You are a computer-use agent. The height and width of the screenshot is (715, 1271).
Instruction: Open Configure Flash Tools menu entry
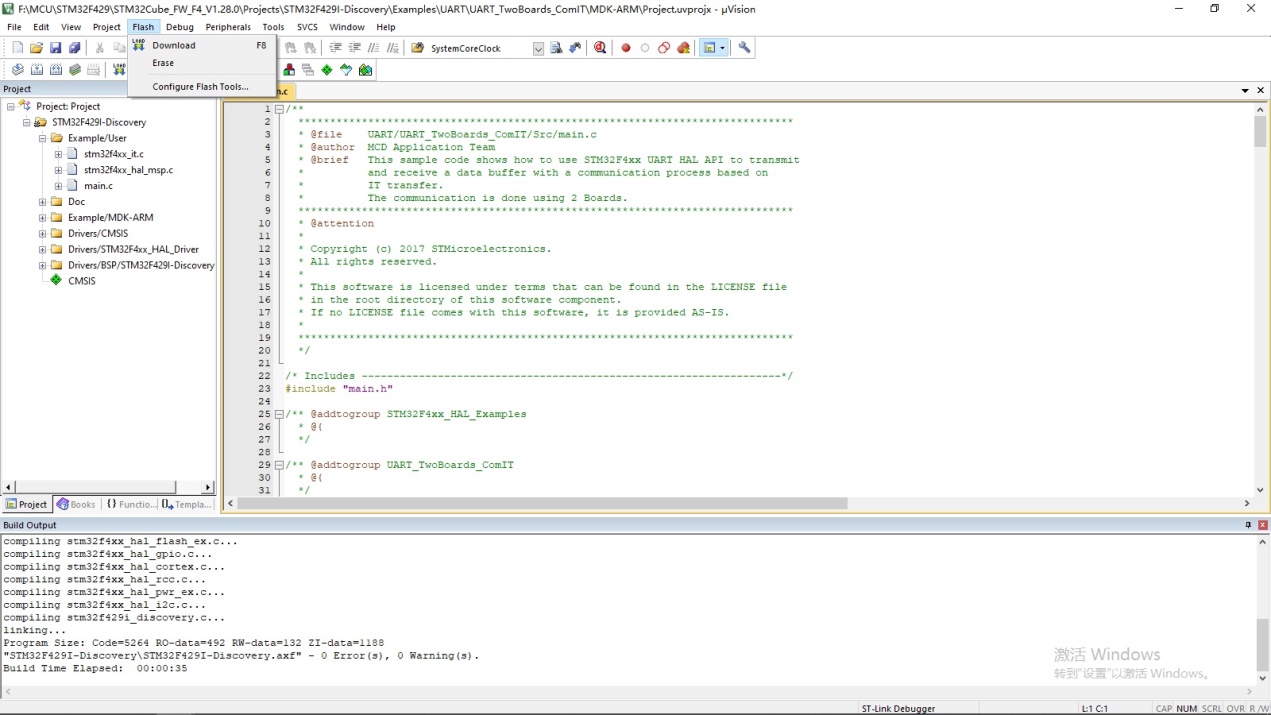(202, 87)
